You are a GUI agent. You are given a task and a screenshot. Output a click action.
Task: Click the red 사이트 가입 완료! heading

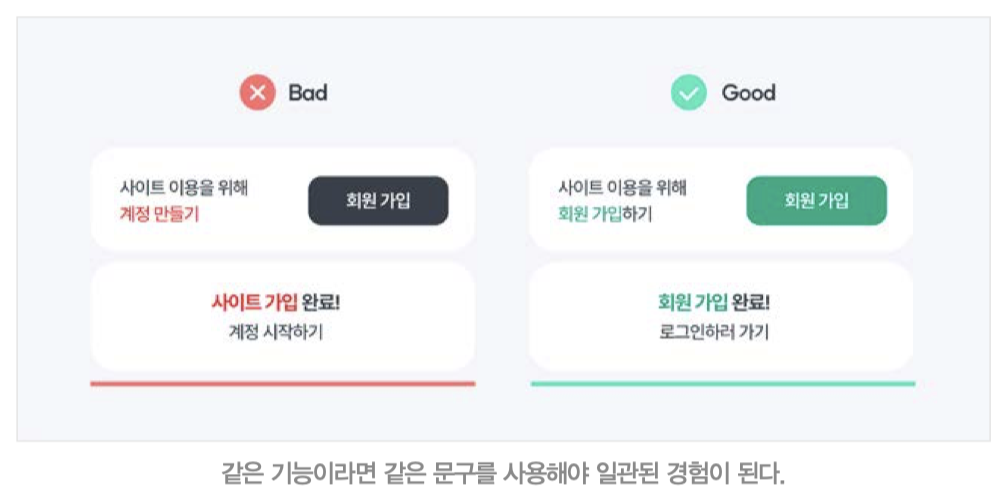coord(276,302)
